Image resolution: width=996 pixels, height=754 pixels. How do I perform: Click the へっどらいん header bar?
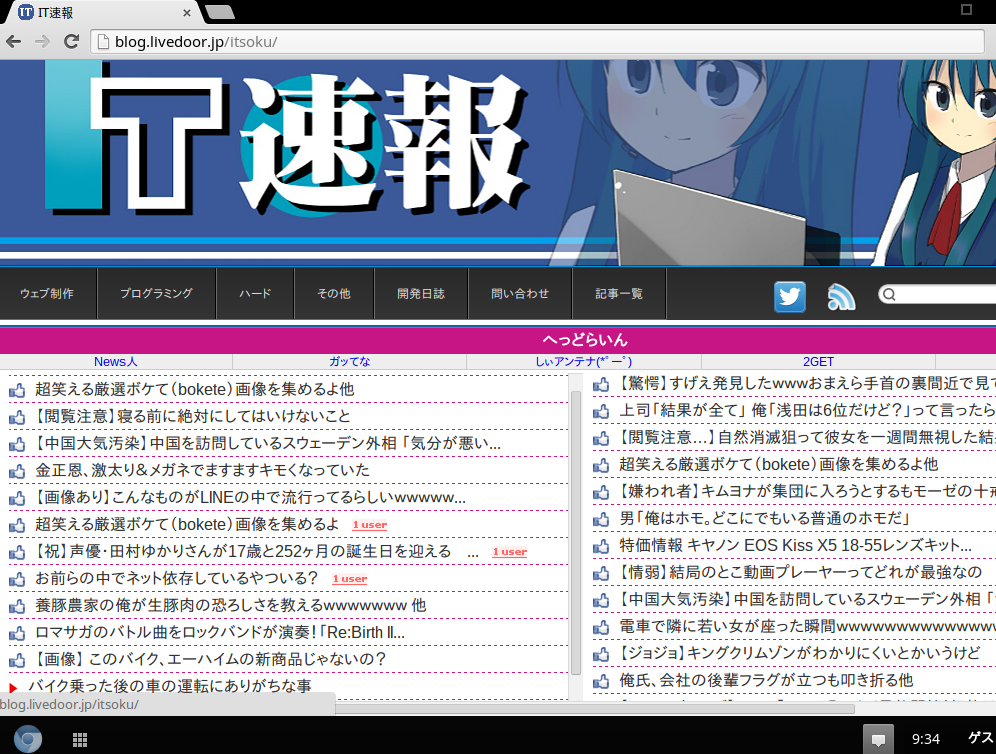tap(498, 340)
